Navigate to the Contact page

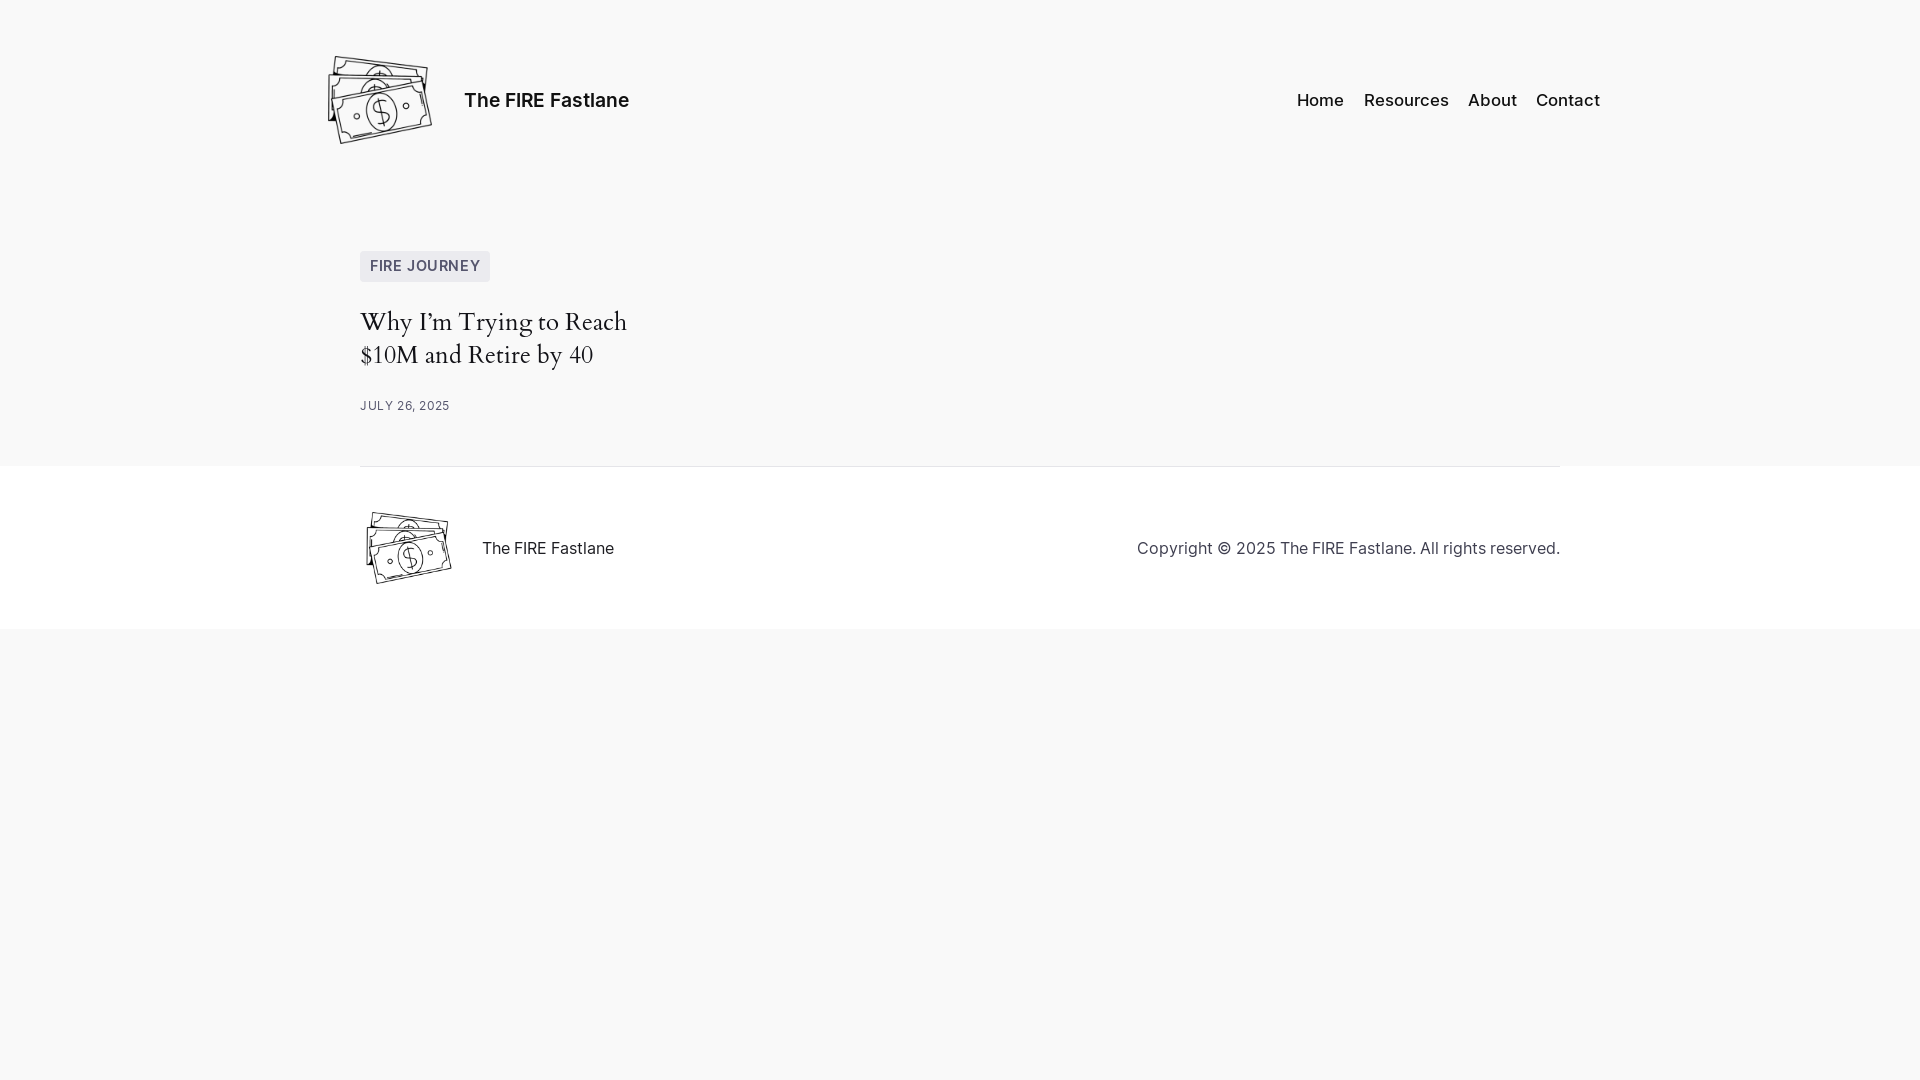1568,100
